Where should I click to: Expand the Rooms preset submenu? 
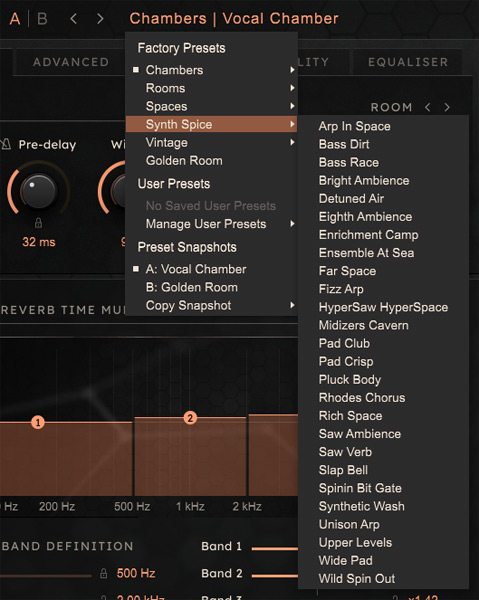pos(212,88)
